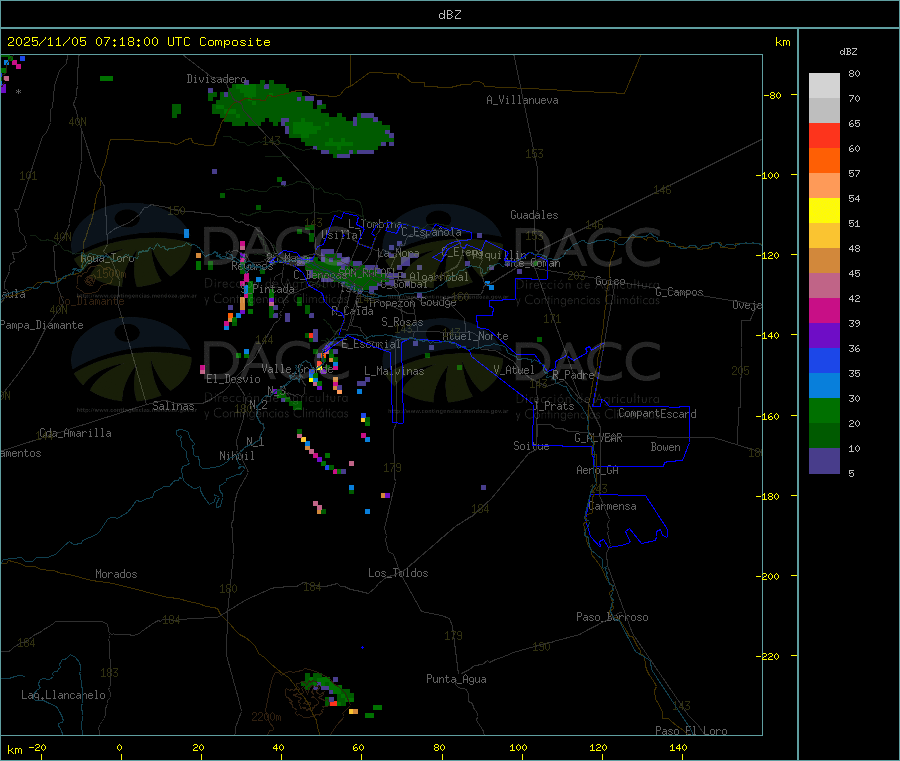This screenshot has height=761, width=900.
Task: Click the radar echo cluster near Punta_Agua
Action: (328, 689)
